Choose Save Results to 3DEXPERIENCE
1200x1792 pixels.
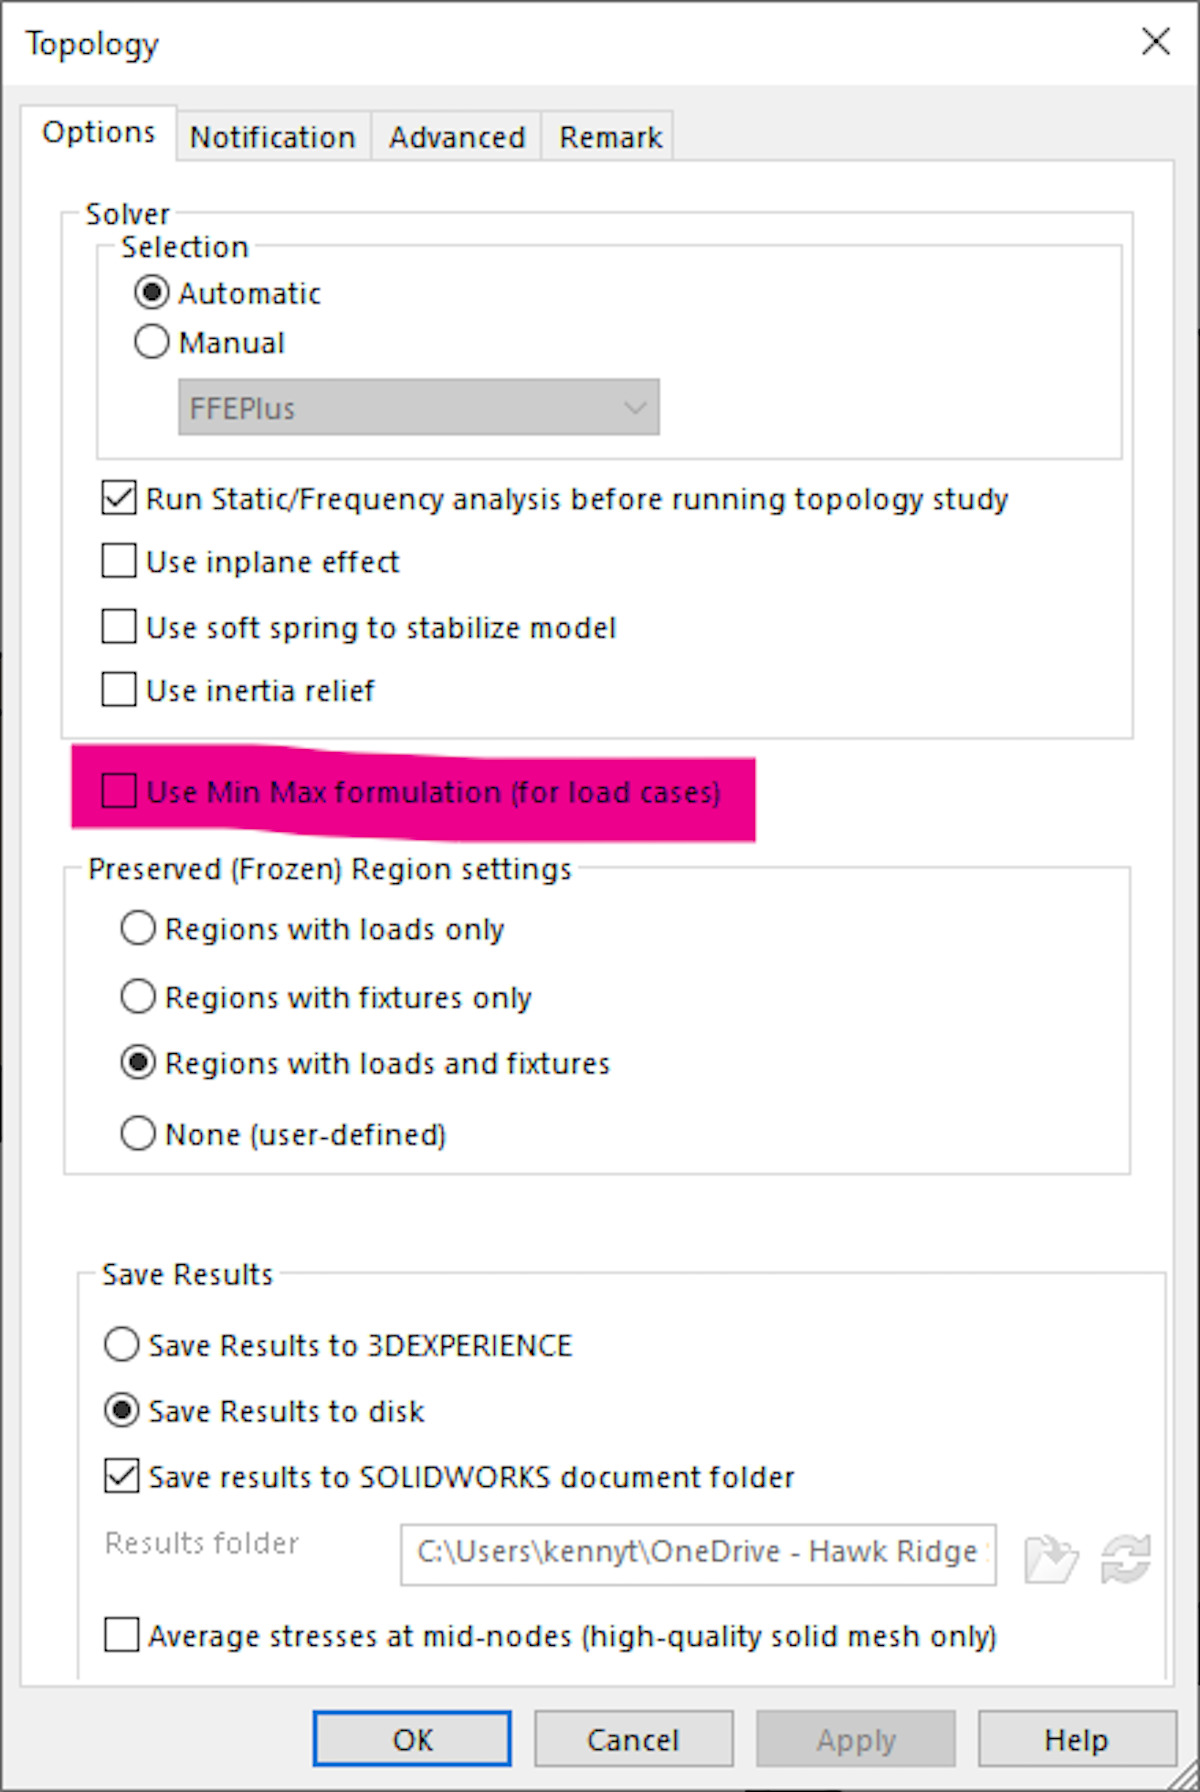pyautogui.click(x=120, y=1345)
